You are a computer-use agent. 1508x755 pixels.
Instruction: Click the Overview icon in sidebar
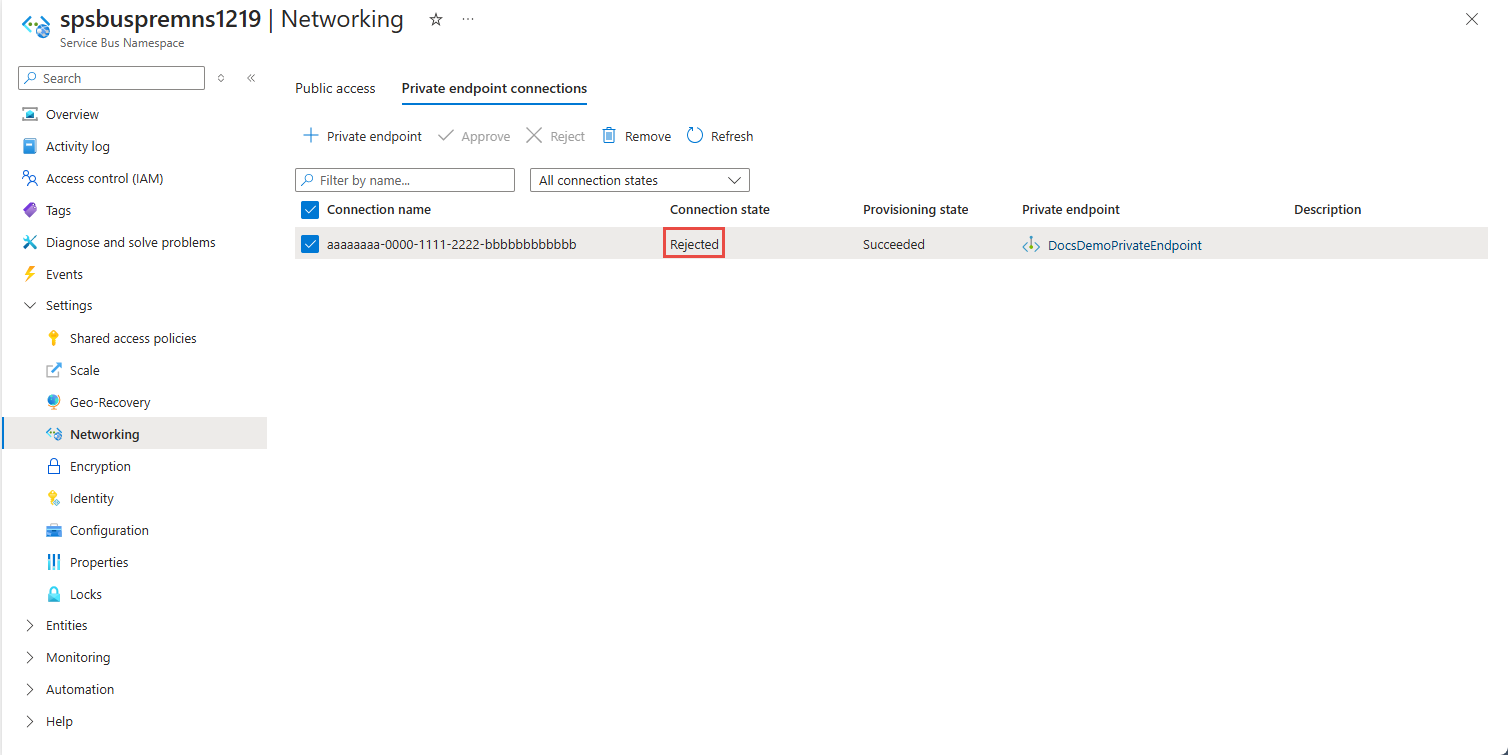[30, 114]
